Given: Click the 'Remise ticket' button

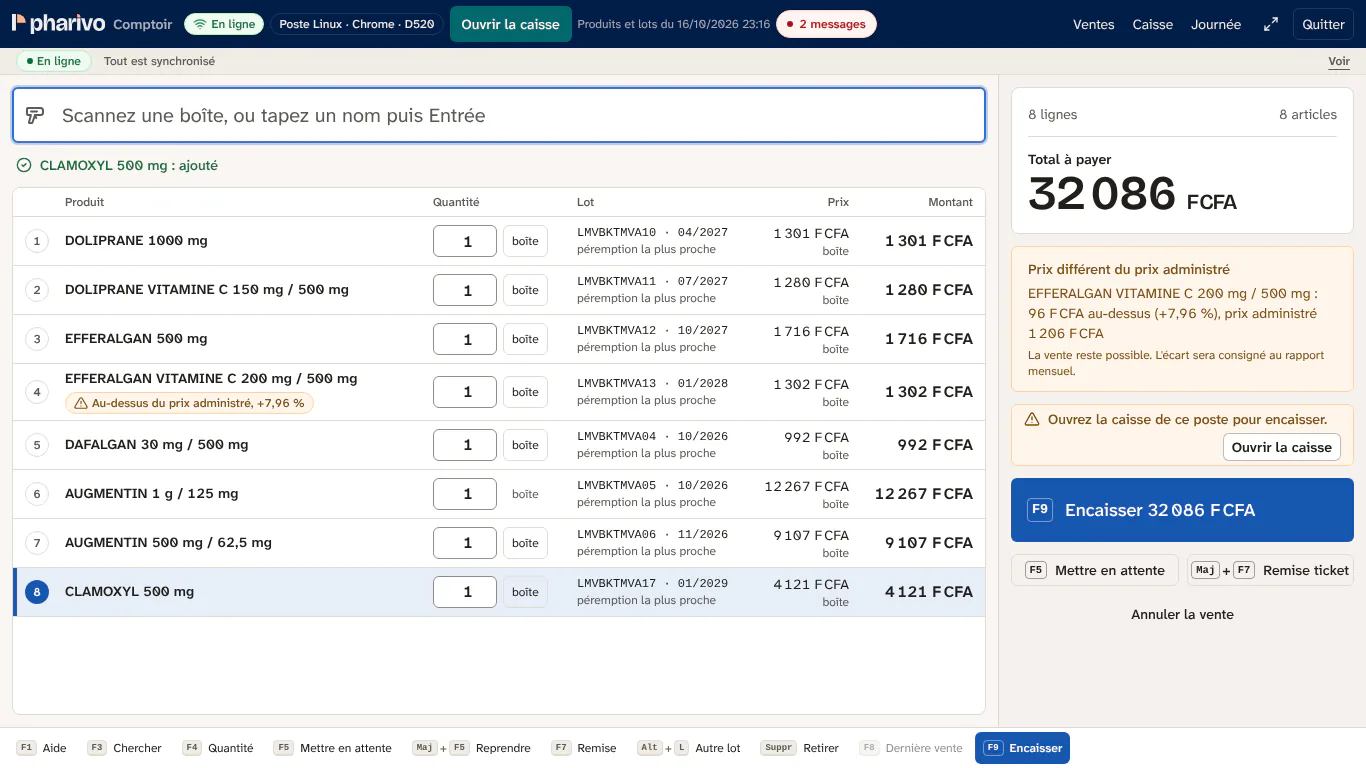Looking at the screenshot, I should pos(1270,570).
